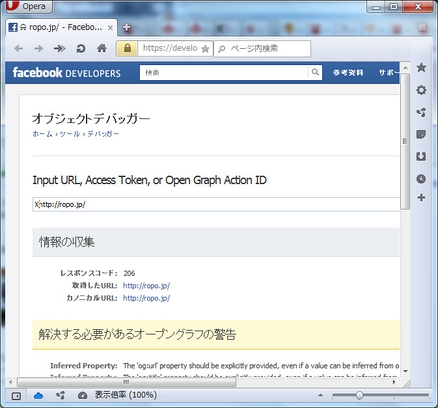Go to the home page
This screenshot has height=408, width=438.
[102, 48]
